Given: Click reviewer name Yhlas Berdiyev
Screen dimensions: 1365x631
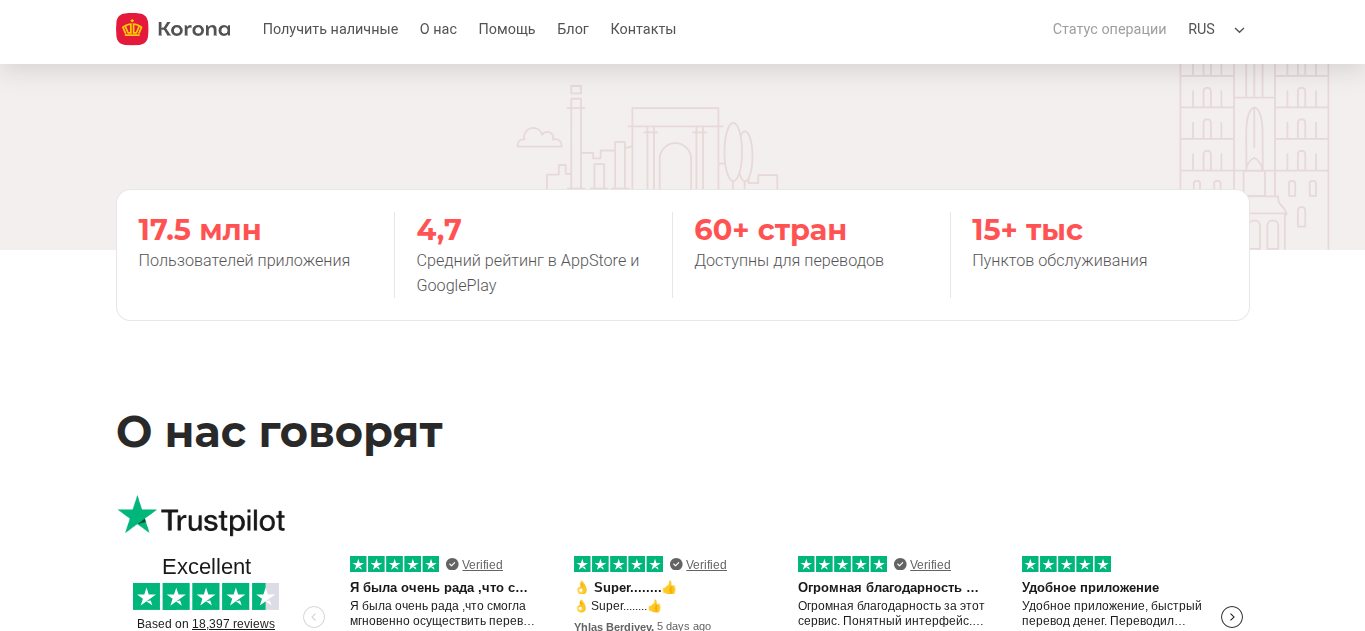Looking at the screenshot, I should pyautogui.click(x=614, y=626).
